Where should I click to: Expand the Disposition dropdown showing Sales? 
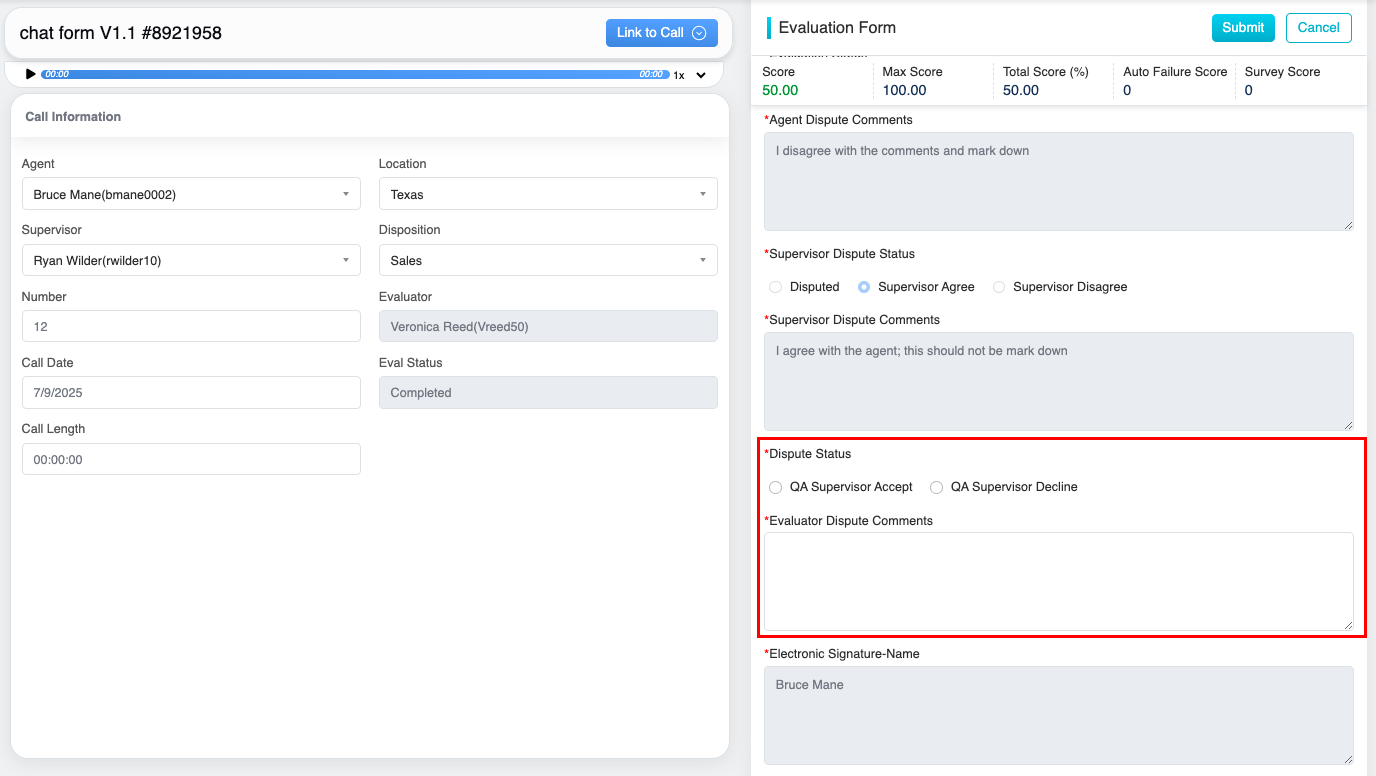(547, 260)
